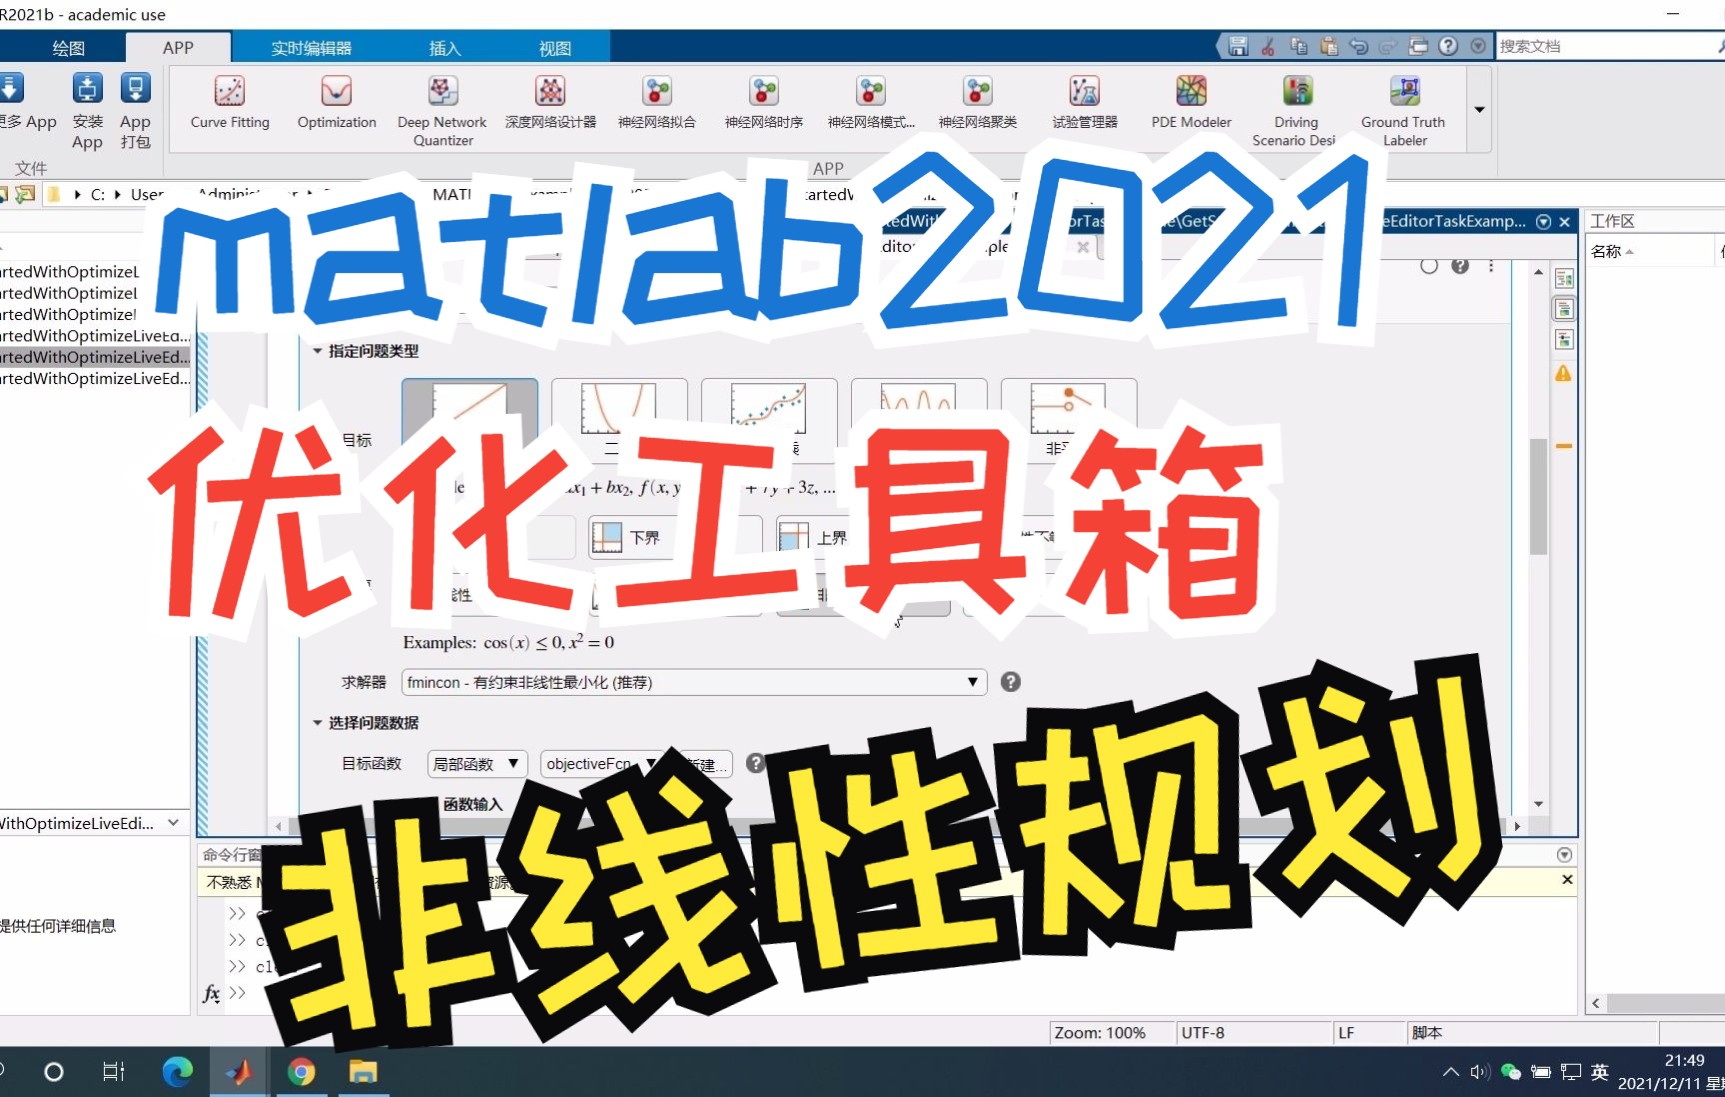Click the help icon beside the solver
The width and height of the screenshot is (1725, 1097).
(1011, 682)
